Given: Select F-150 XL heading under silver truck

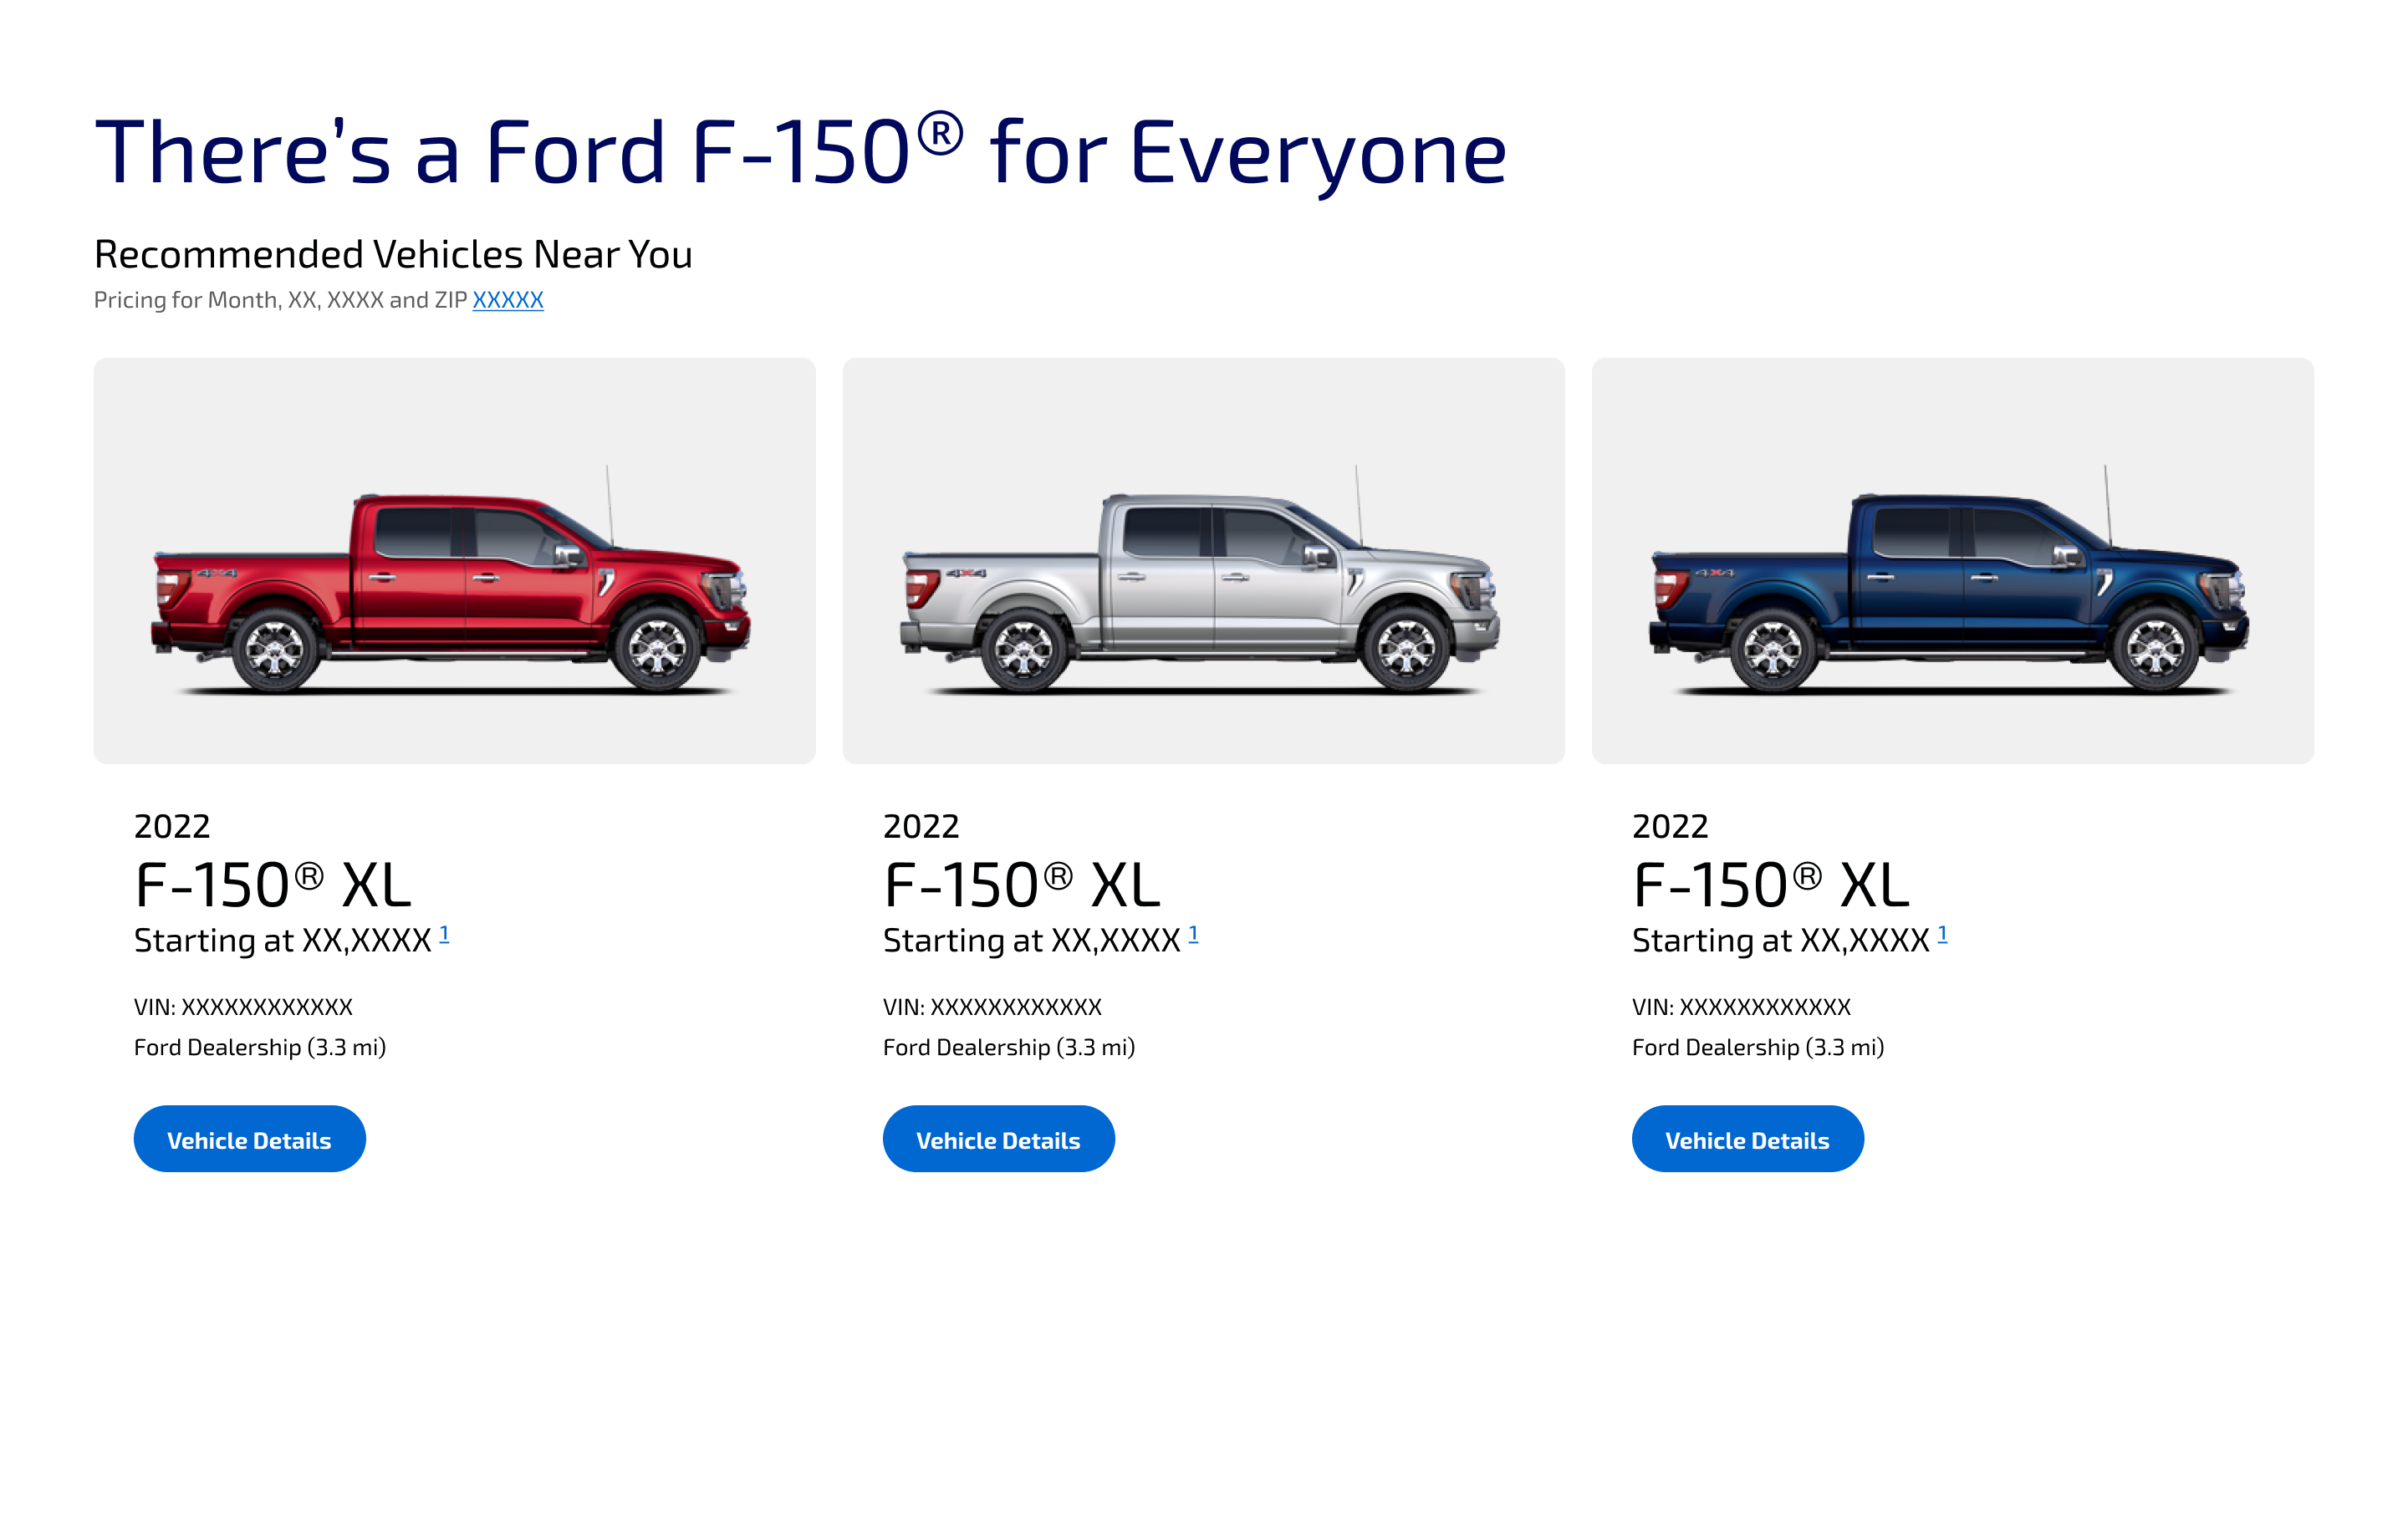Looking at the screenshot, I should coord(1021,885).
